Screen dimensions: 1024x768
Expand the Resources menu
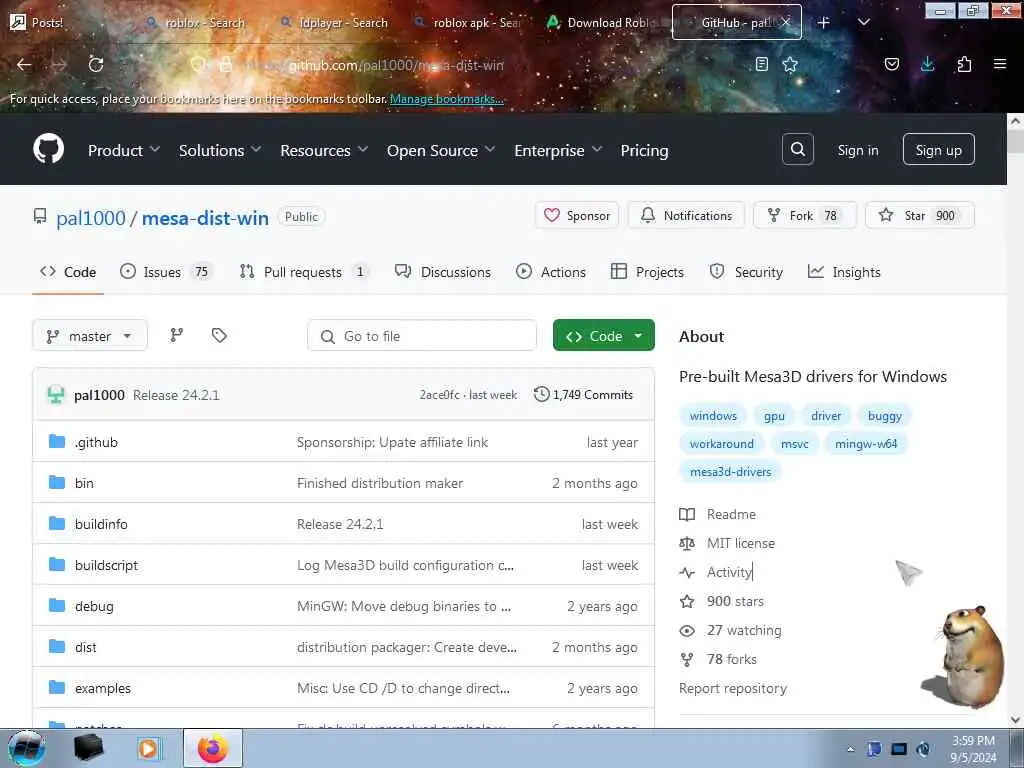[x=324, y=150]
